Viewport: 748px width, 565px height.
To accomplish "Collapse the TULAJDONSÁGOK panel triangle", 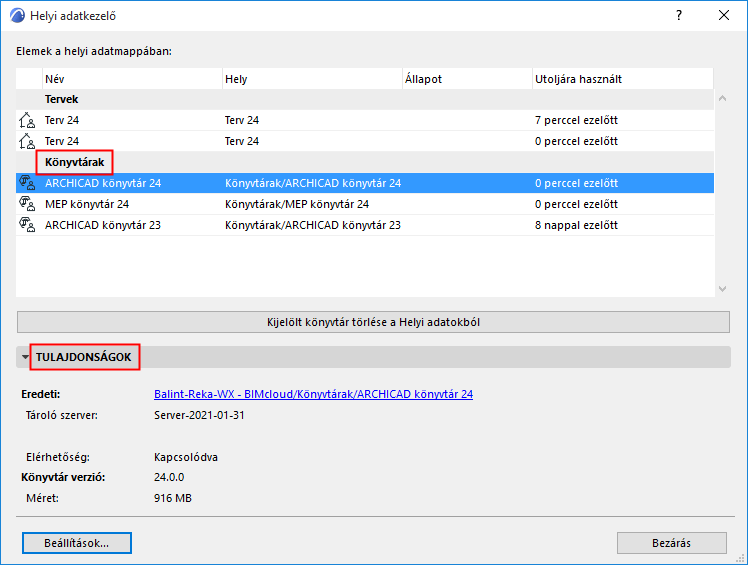I will click(x=25, y=357).
